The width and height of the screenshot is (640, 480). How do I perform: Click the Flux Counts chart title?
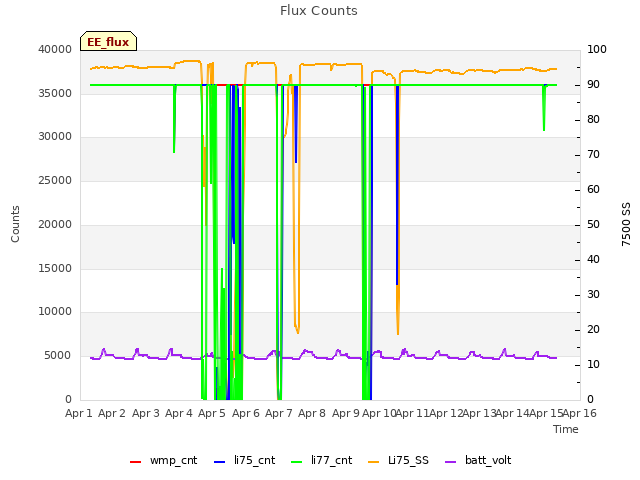(x=319, y=11)
